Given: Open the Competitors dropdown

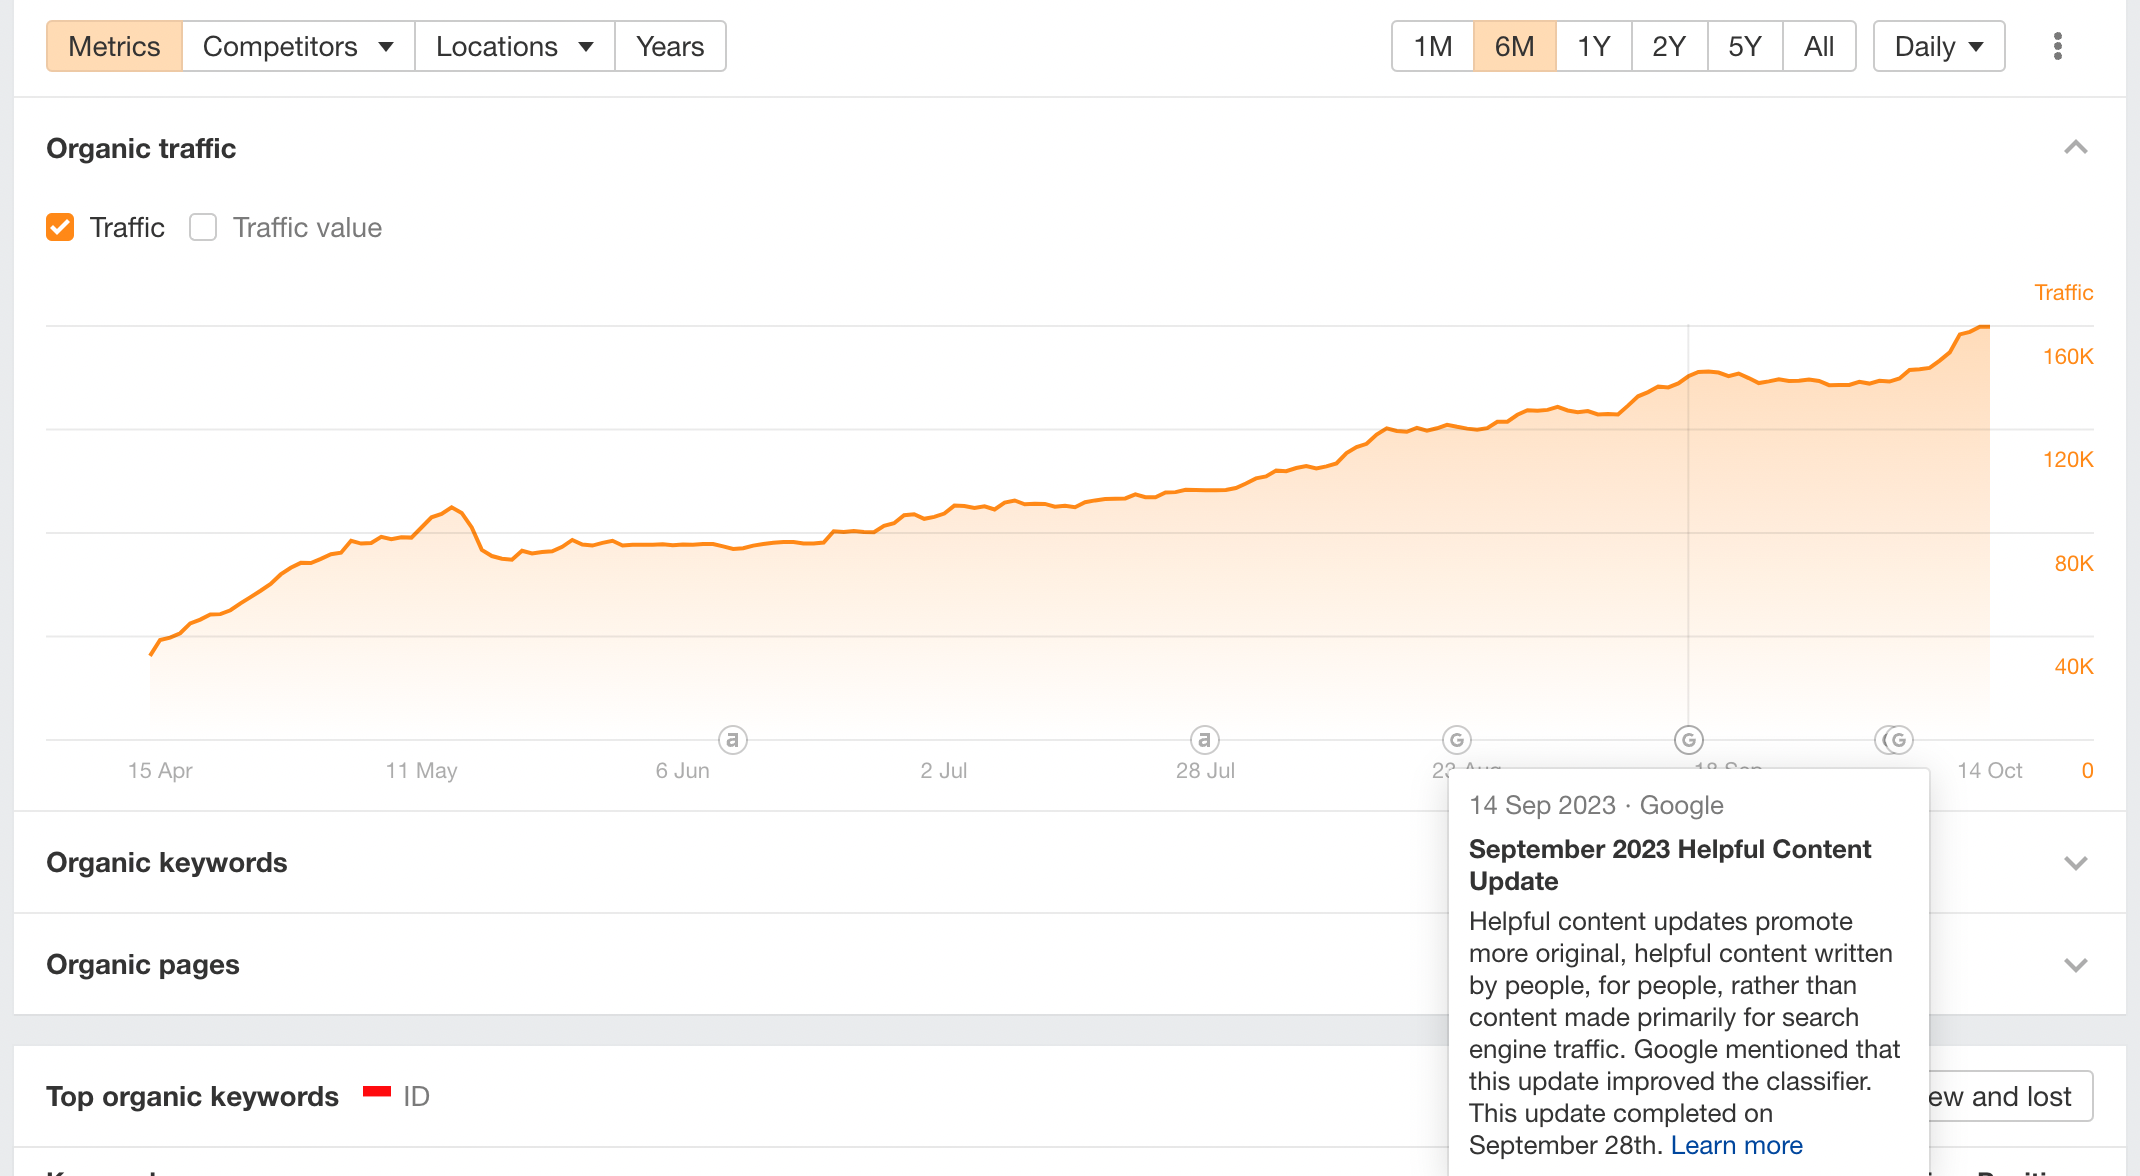Looking at the screenshot, I should (x=298, y=46).
